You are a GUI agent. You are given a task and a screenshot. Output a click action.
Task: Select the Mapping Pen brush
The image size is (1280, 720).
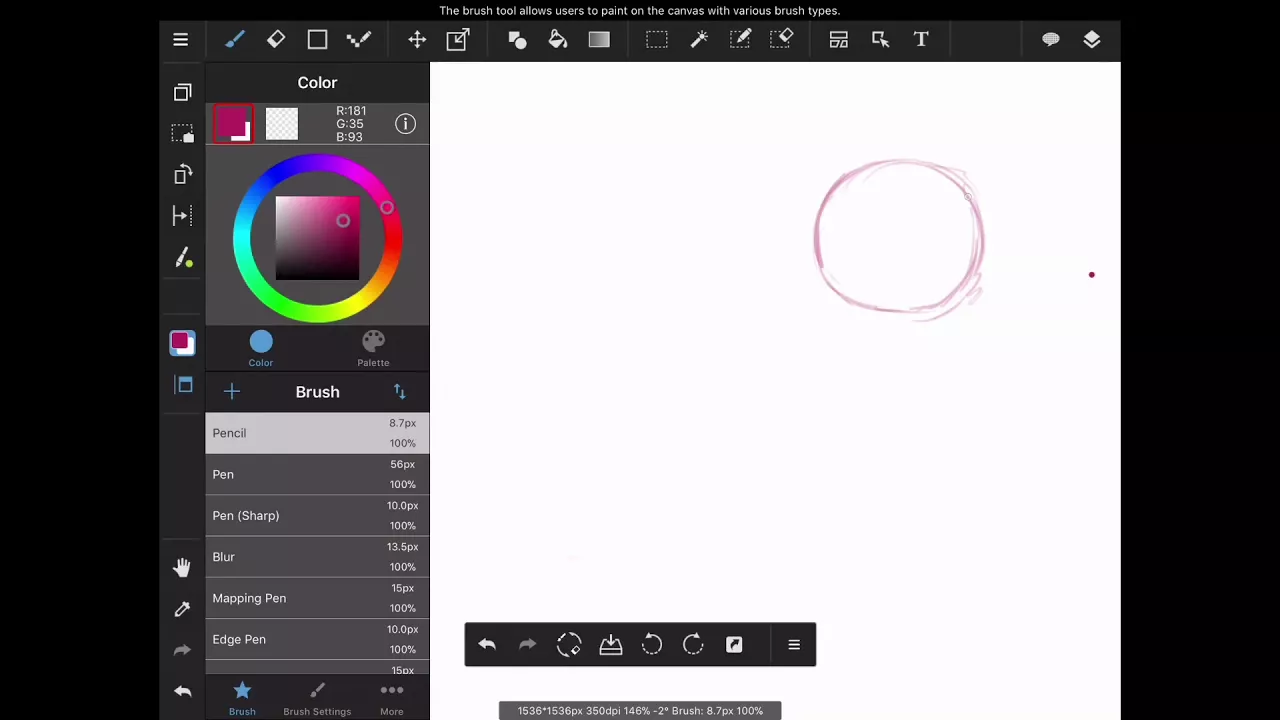[317, 598]
